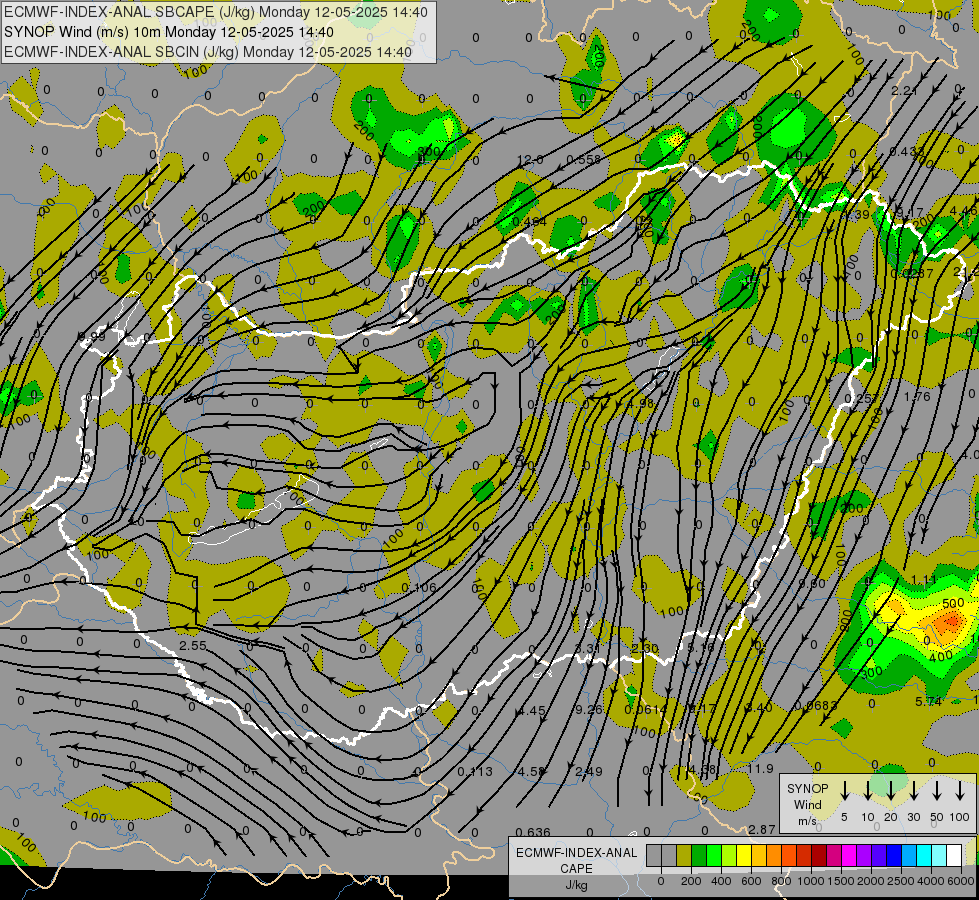Select the orange CAPE legend swatch
This screenshot has height=900, width=979.
coord(774,856)
